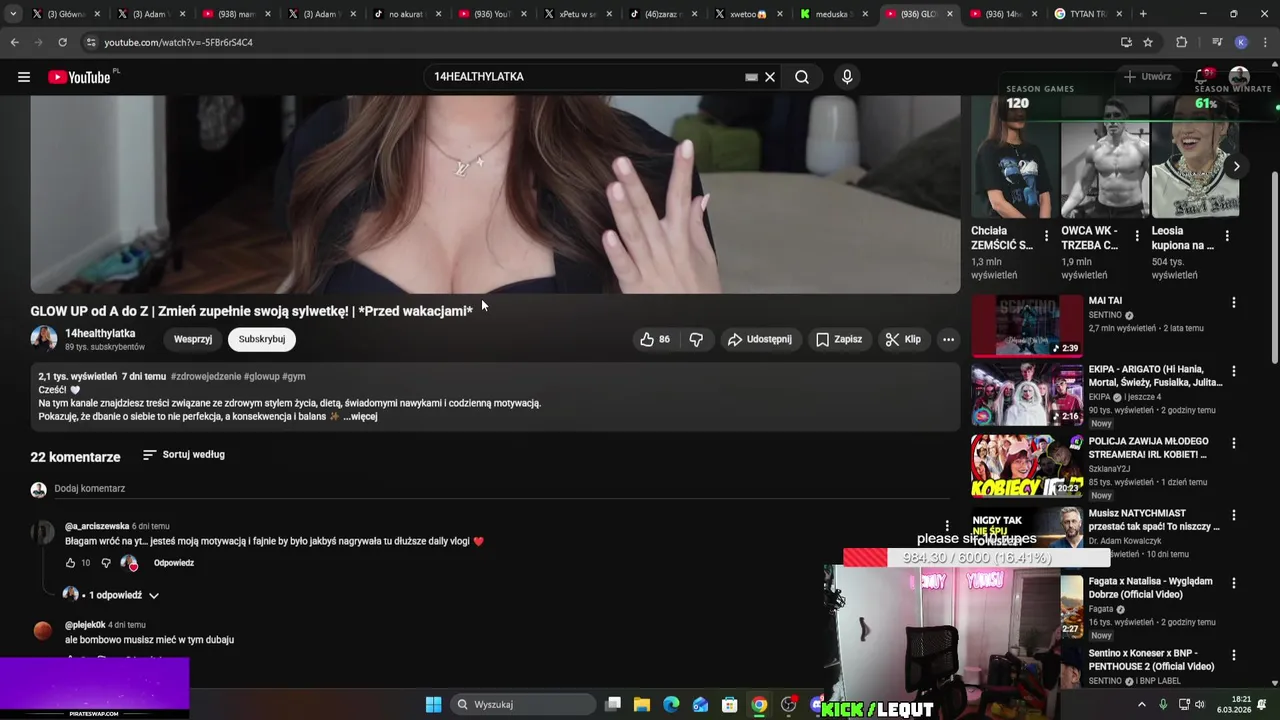Start voice search with microphone icon
This screenshot has width=1280, height=720.
point(847,77)
